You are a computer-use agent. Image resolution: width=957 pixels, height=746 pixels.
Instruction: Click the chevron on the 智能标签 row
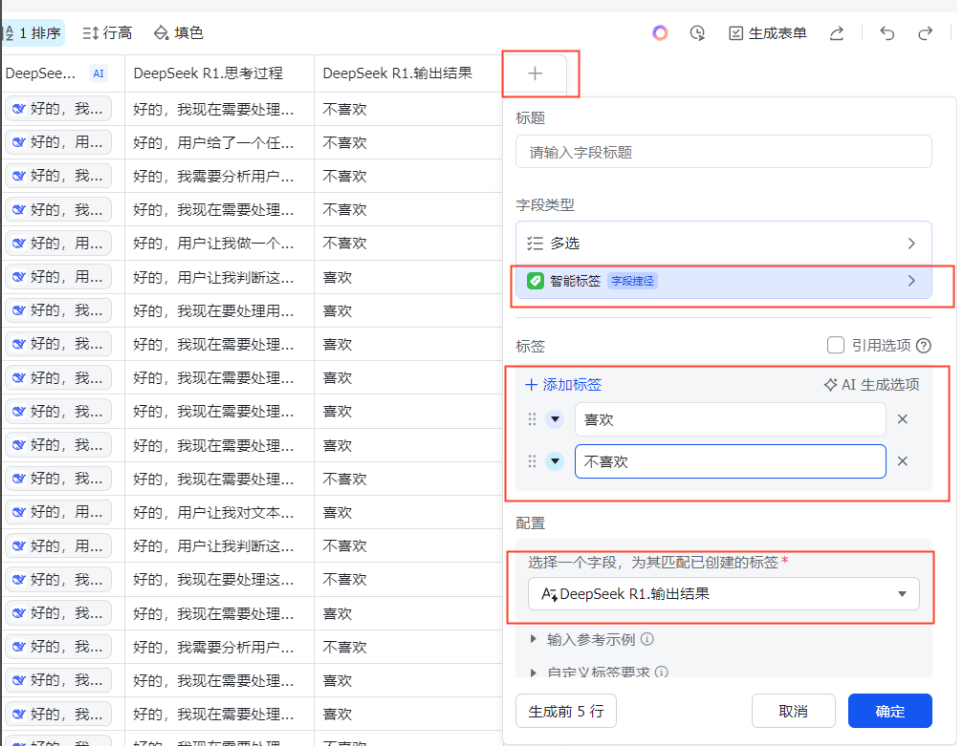pyautogui.click(x=911, y=281)
